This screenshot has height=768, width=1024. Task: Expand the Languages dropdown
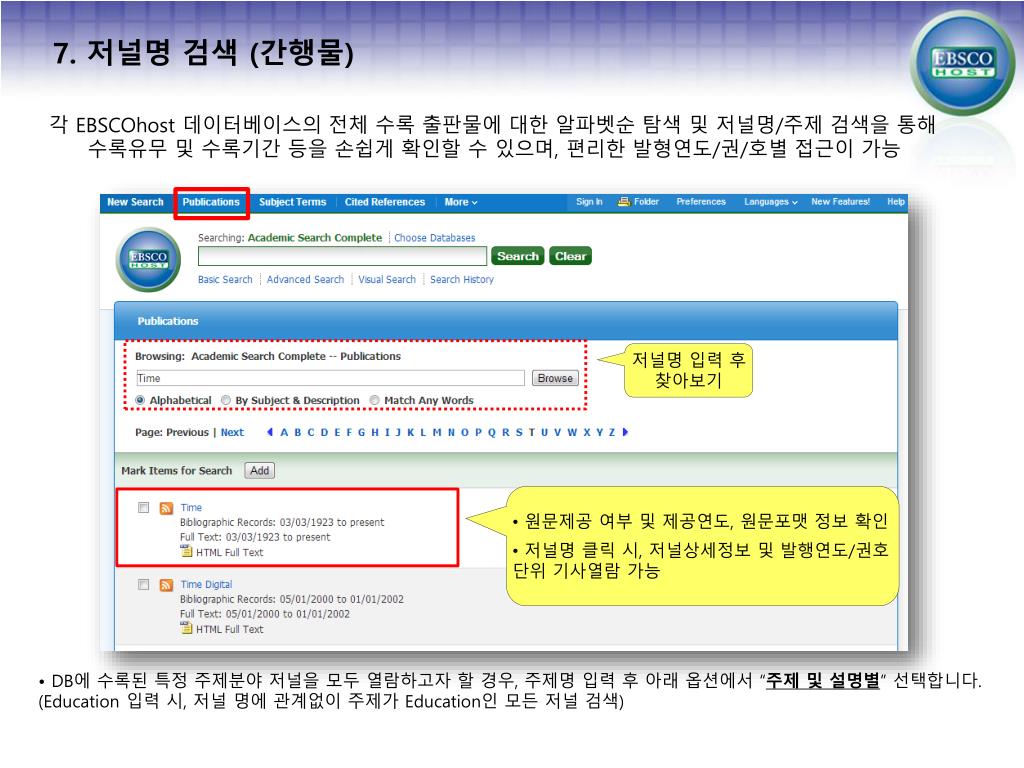771,202
